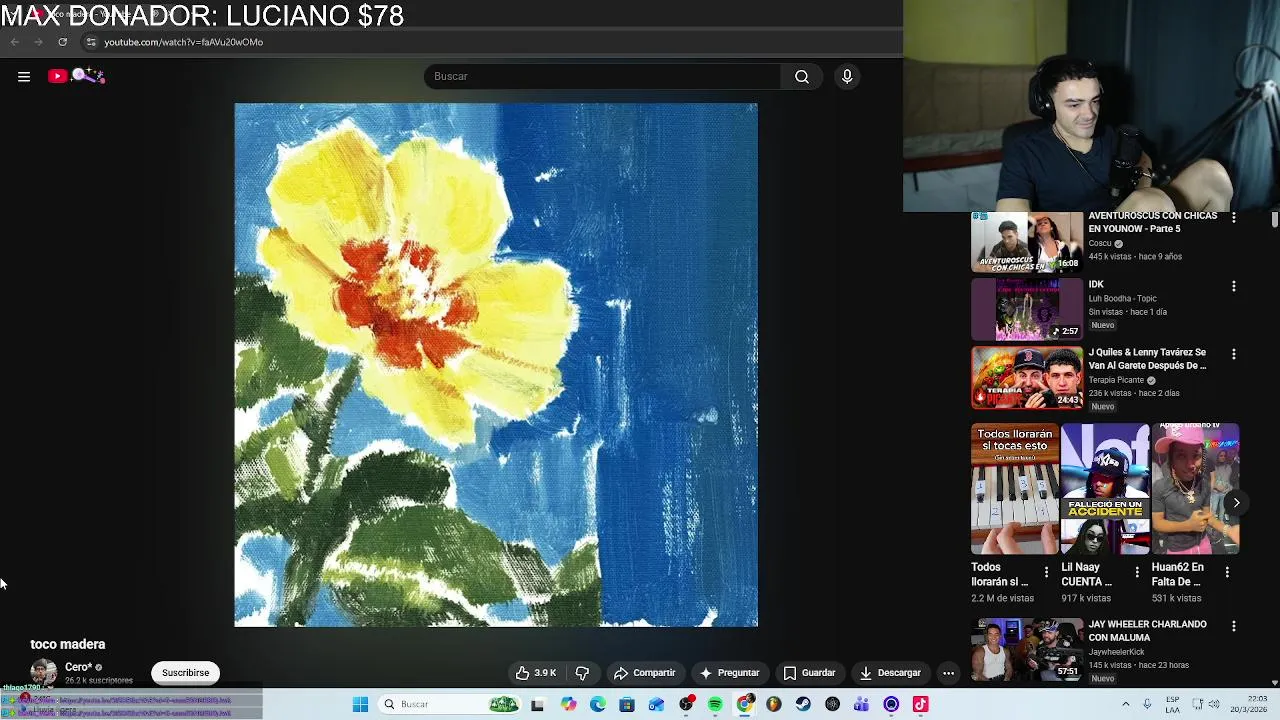This screenshot has width=1280, height=720.
Task: Go back in browser history
Action: [x=15, y=42]
